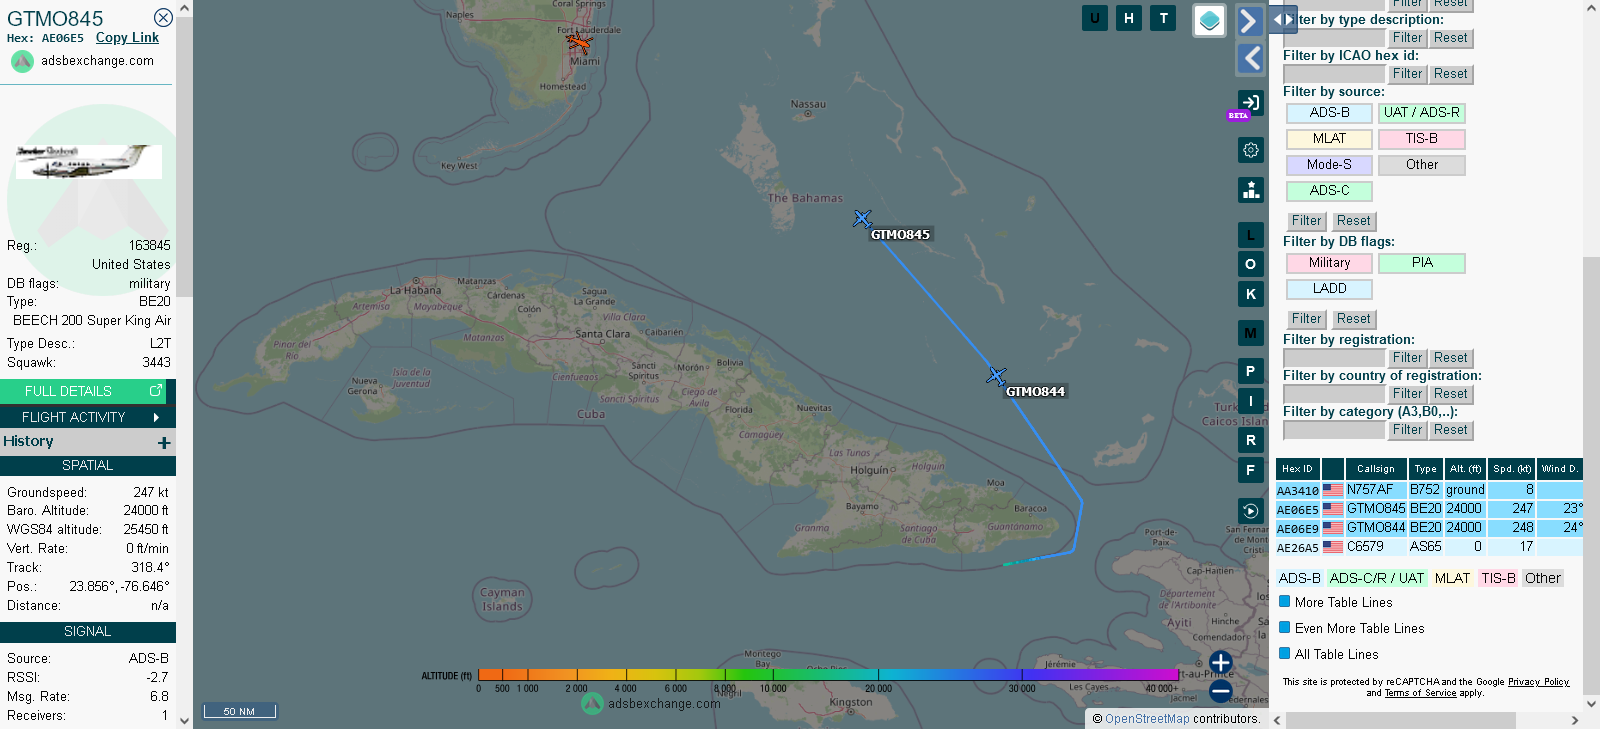Expand the History section with plus
Screen dimensions: 1600x729
click(x=164, y=442)
